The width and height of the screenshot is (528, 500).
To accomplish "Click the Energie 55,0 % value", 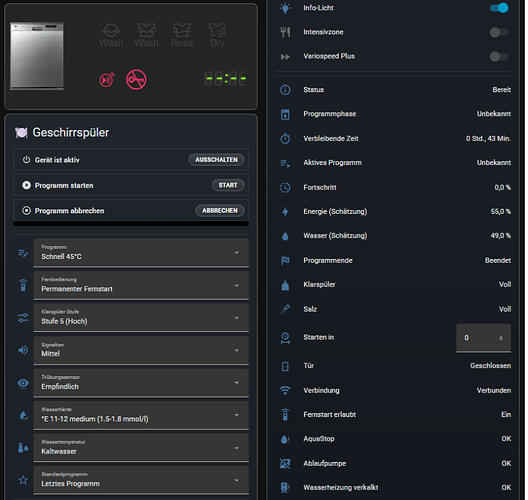I will pos(501,211).
